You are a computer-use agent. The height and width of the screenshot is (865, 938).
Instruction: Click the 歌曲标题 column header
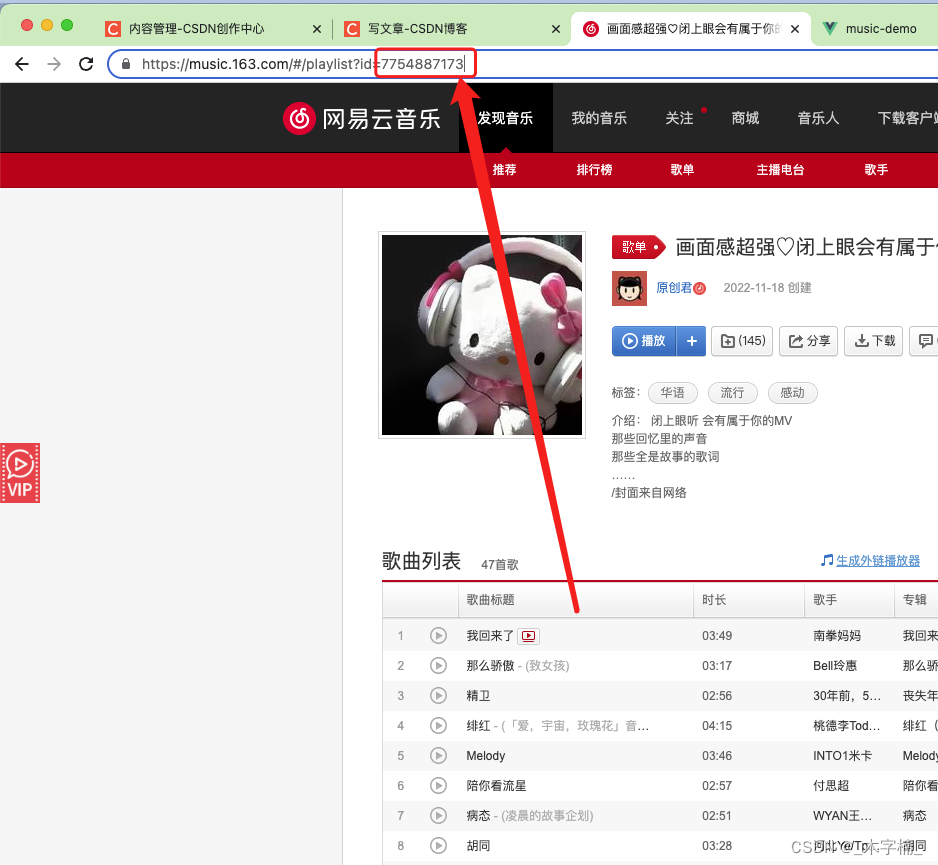[575, 599]
